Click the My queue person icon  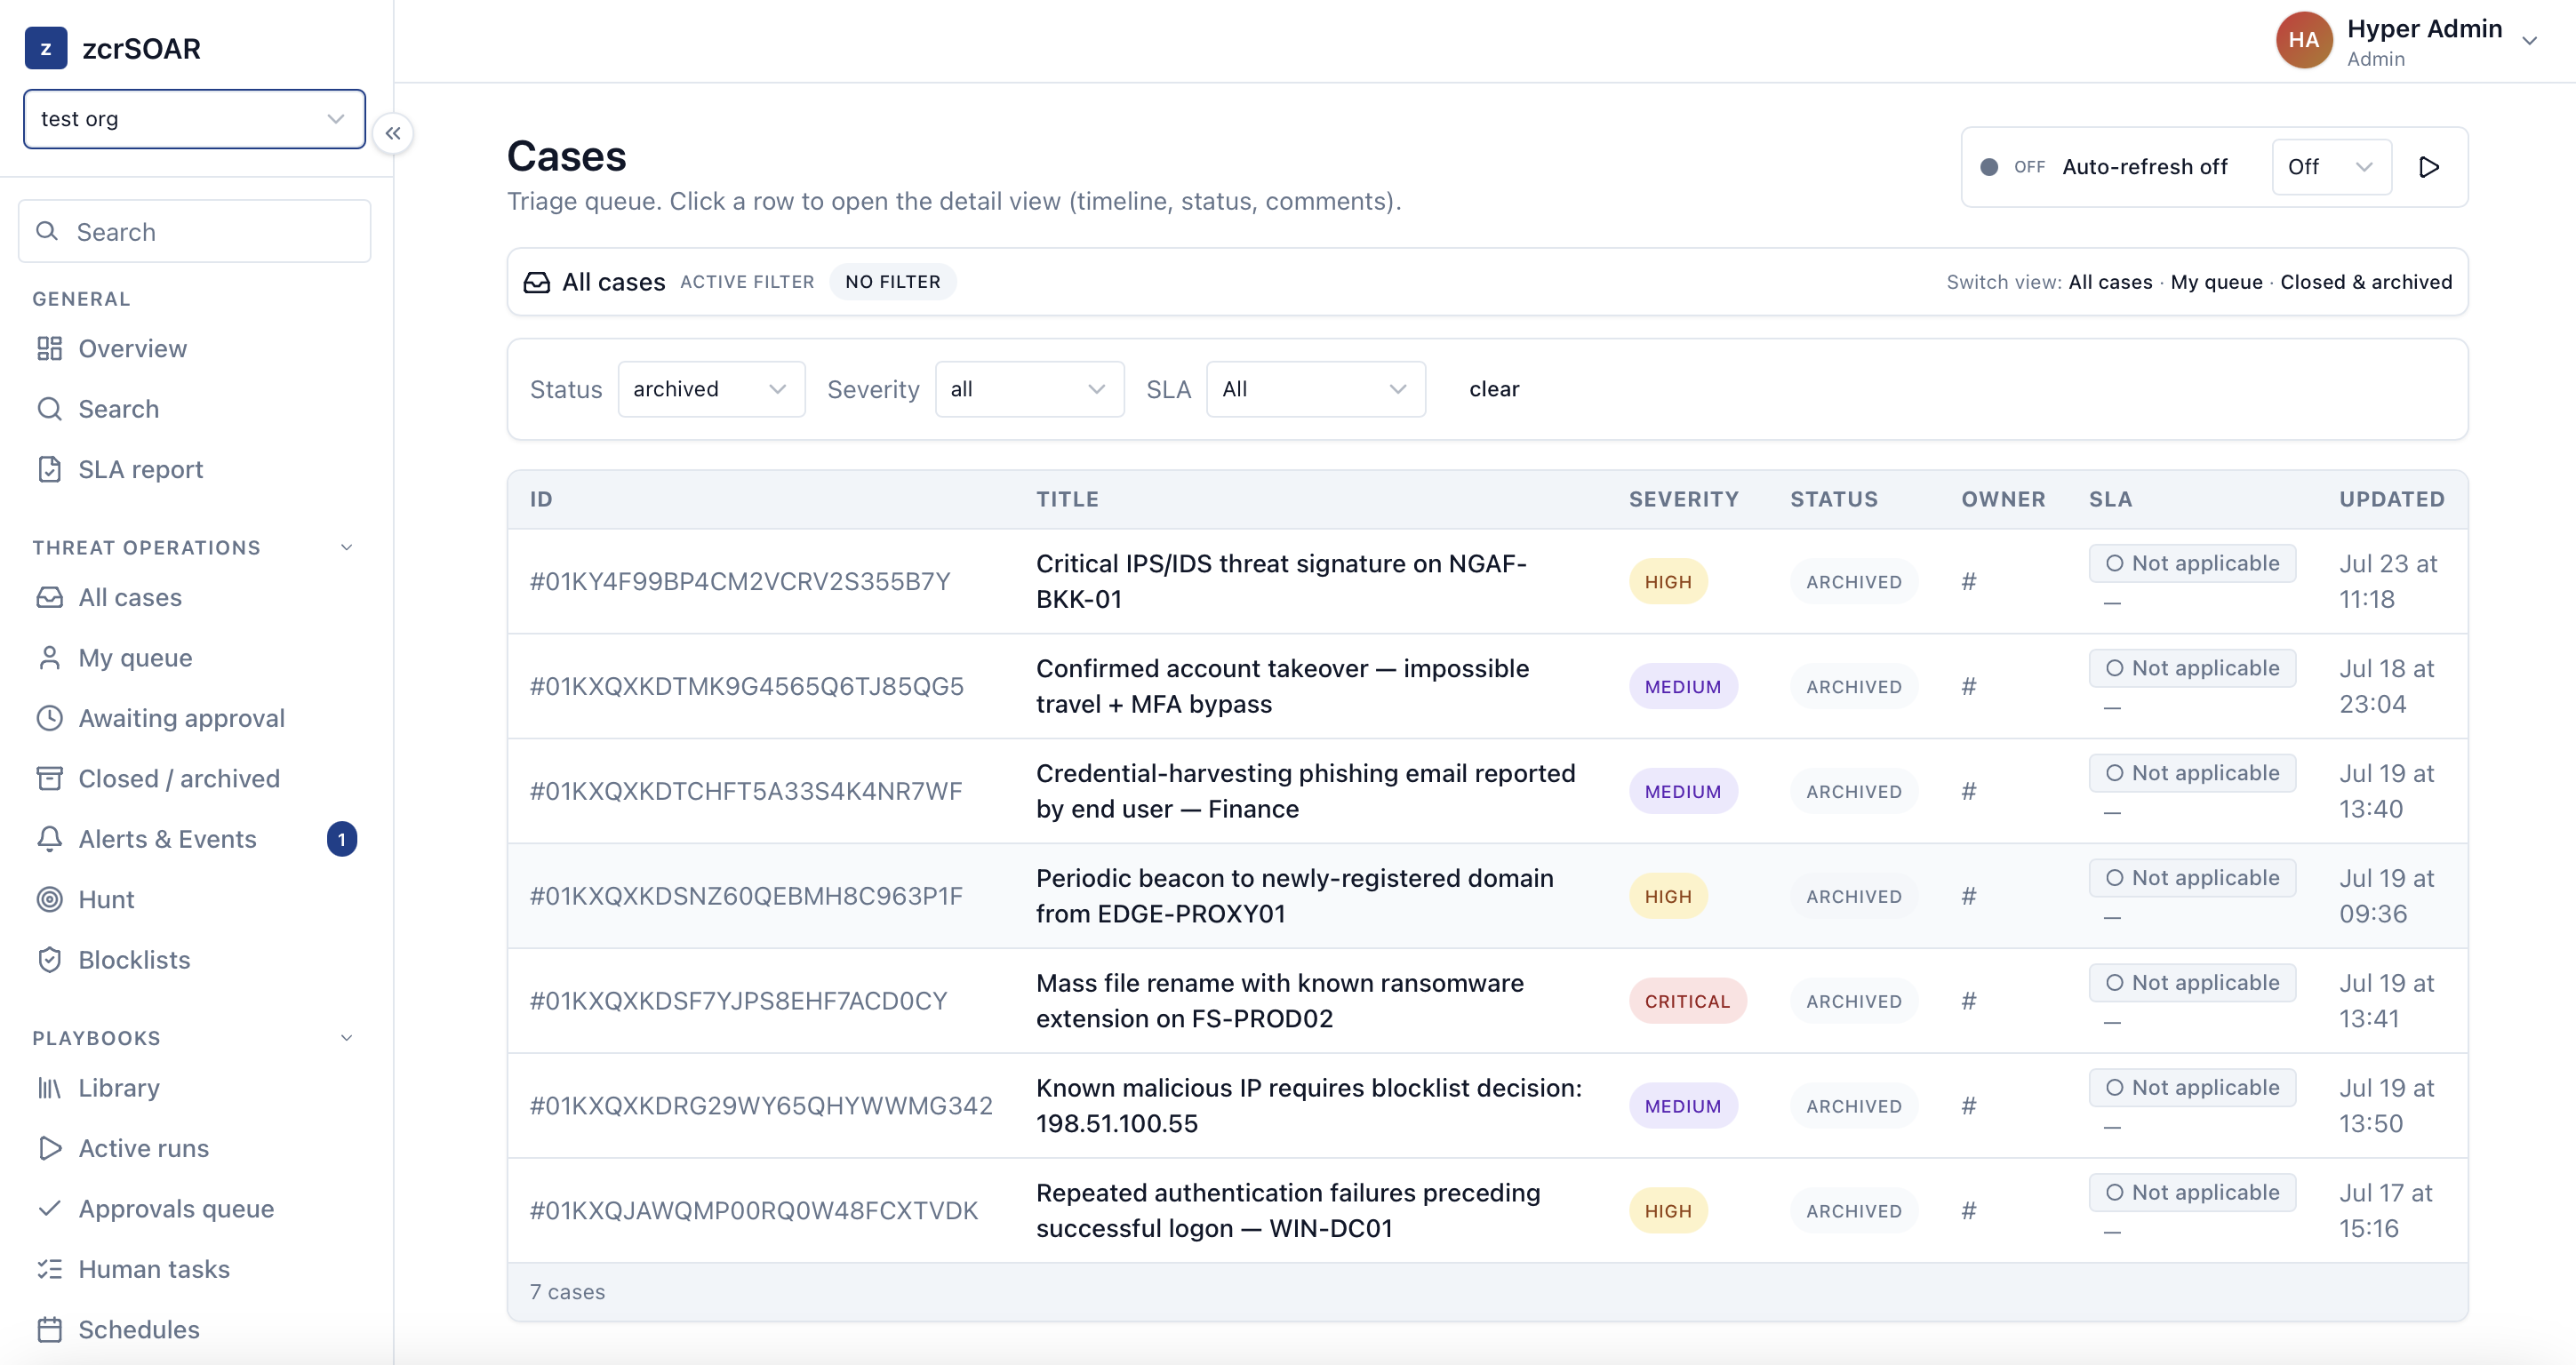point(49,657)
